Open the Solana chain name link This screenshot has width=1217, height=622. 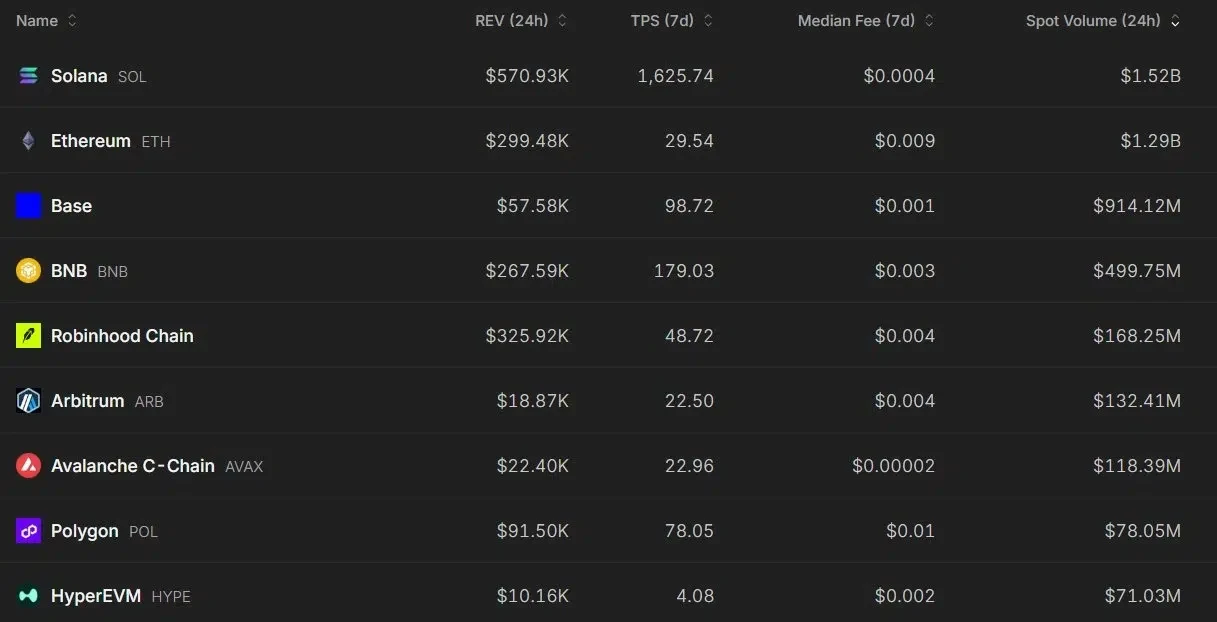pyautogui.click(x=79, y=76)
